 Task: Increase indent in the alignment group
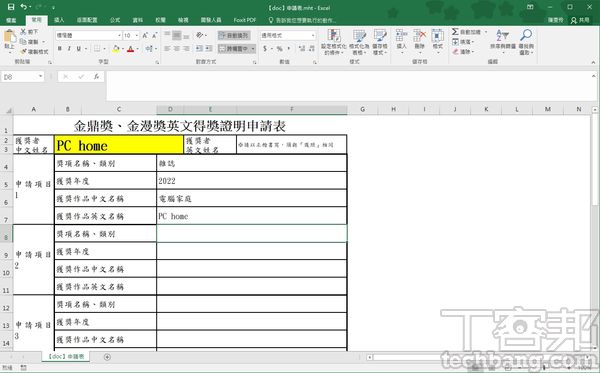tap(209, 49)
